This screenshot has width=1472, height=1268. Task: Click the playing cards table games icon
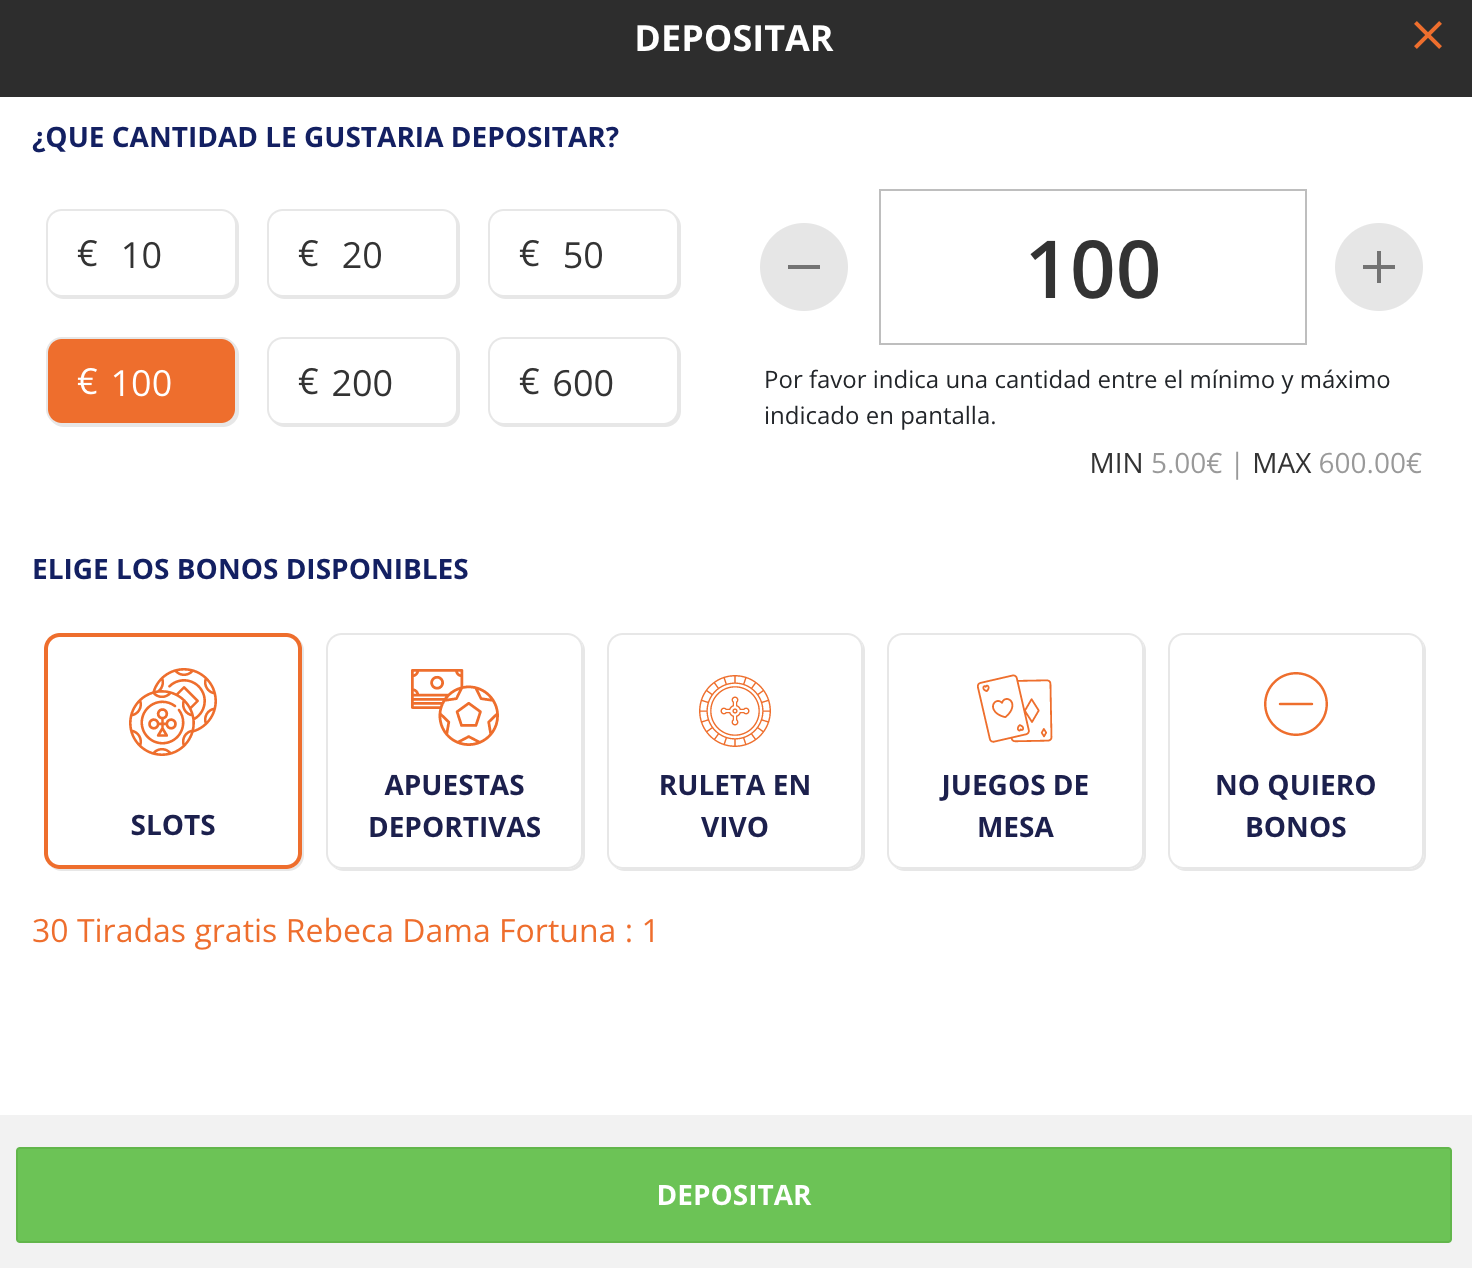[1015, 709]
